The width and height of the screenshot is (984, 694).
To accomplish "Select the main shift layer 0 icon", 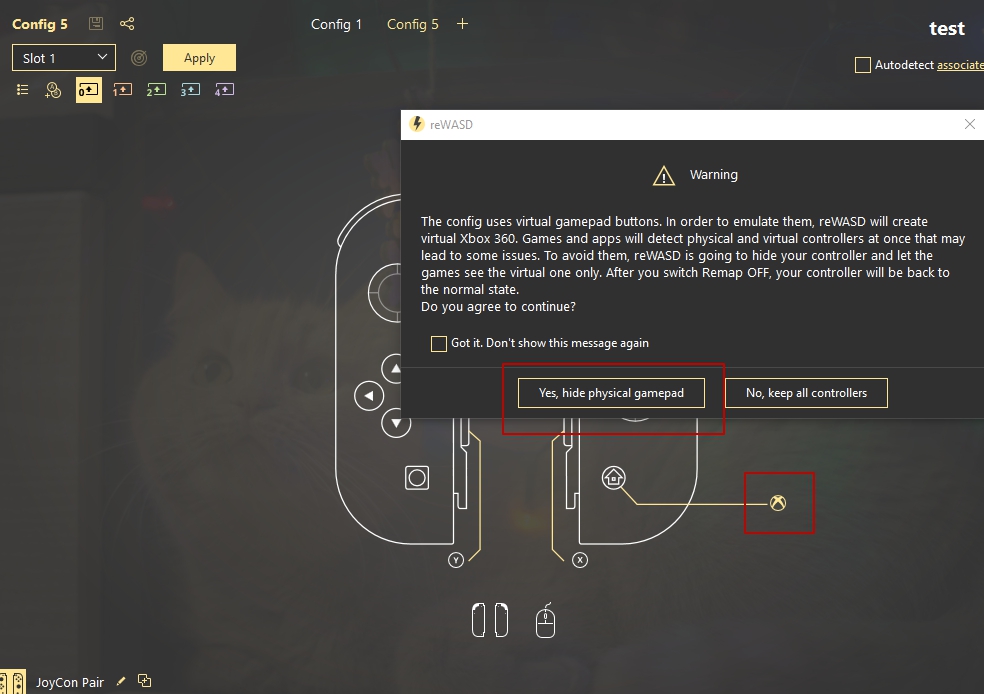I will [88, 90].
